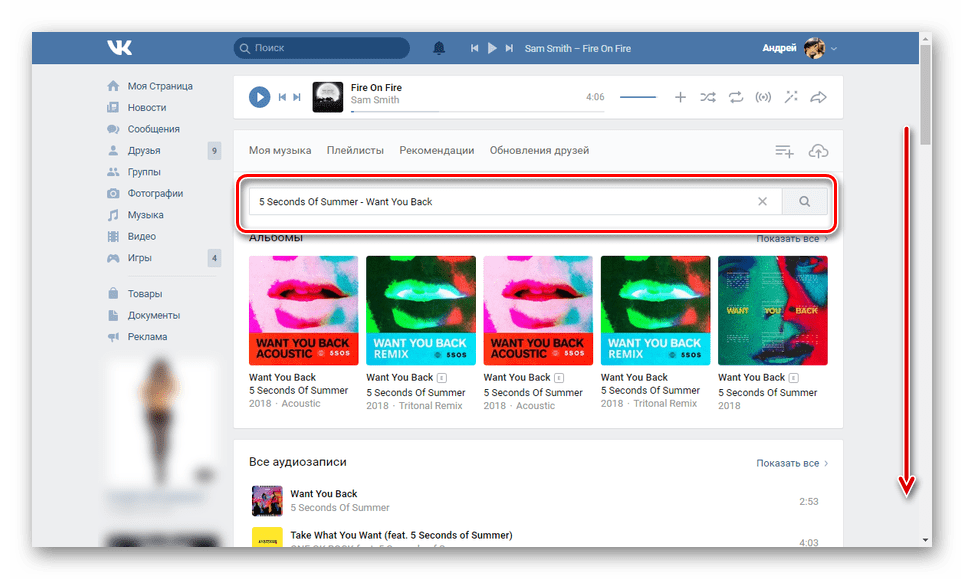Click the magnifier search button in music search

(x=804, y=202)
